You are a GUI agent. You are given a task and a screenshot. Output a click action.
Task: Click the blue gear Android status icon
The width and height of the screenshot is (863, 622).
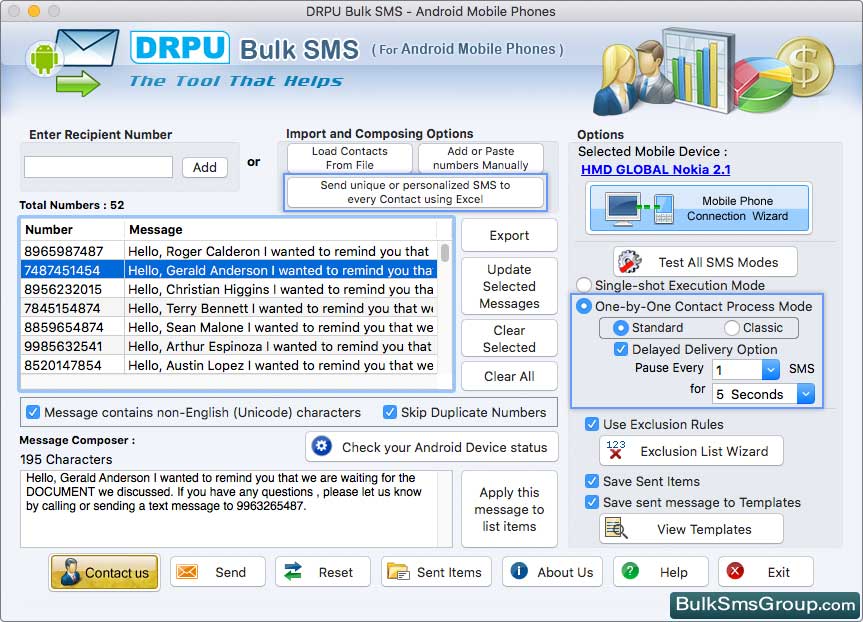321,446
